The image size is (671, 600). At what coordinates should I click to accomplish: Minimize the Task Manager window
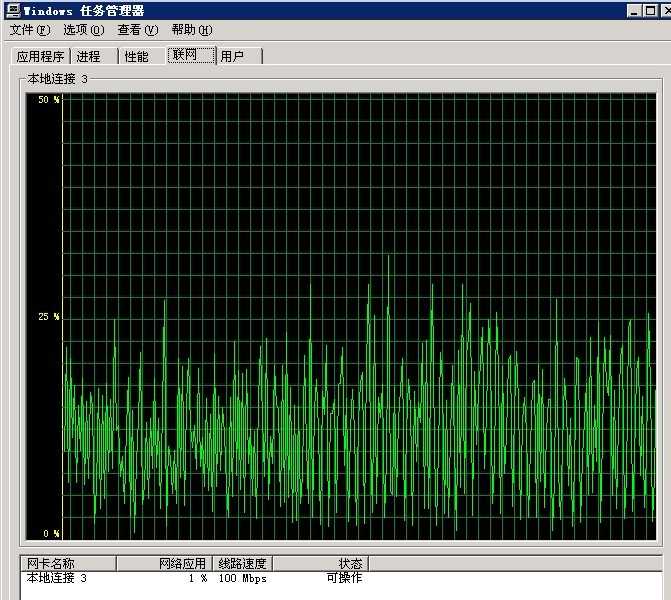click(634, 11)
